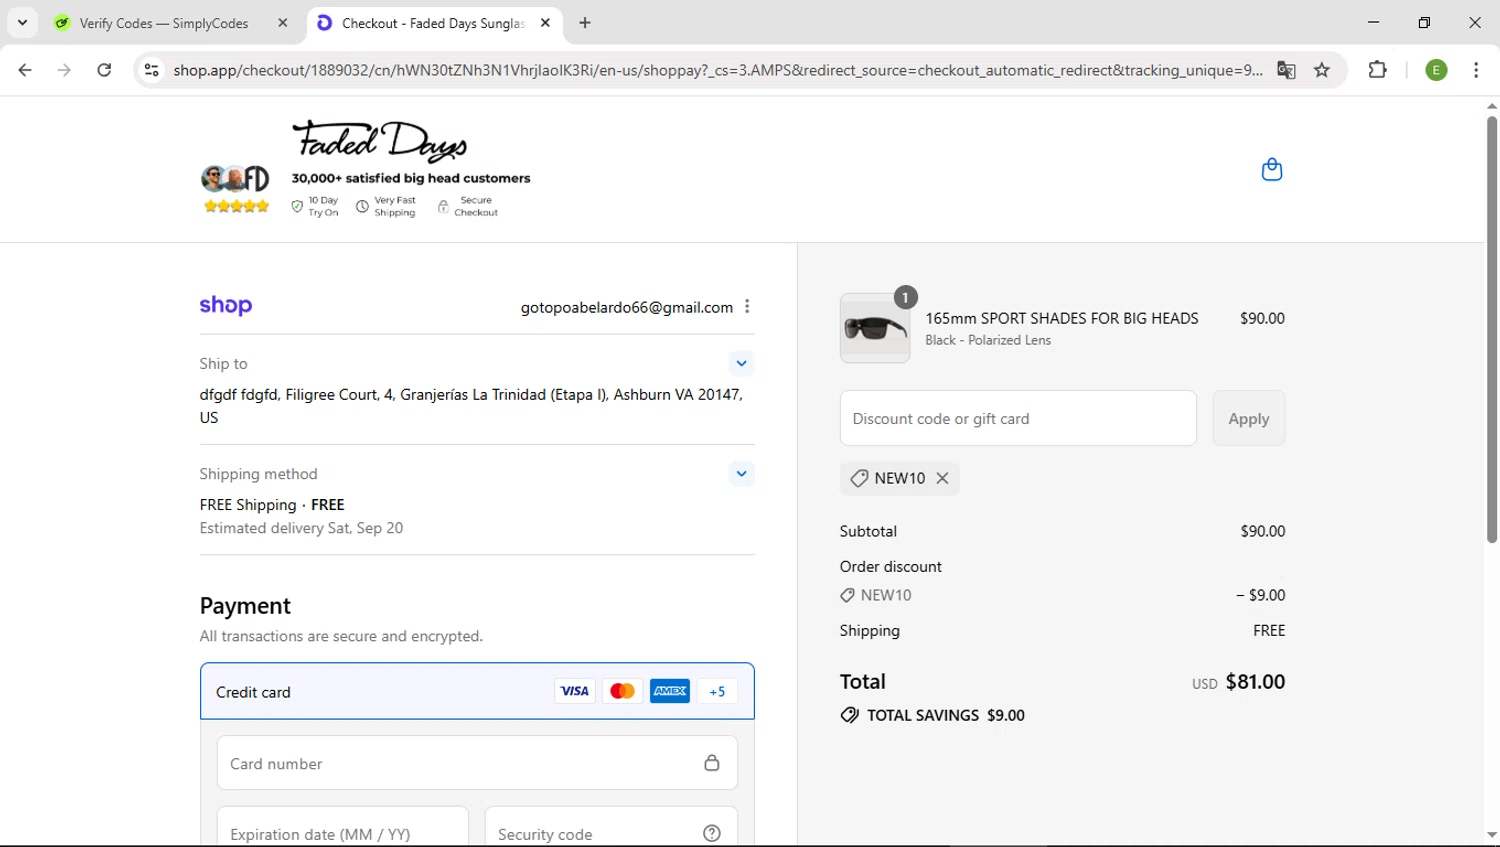Screen dimensions: 1500x847
Task: Click the Very Fast Shipping badge
Action: (386, 206)
